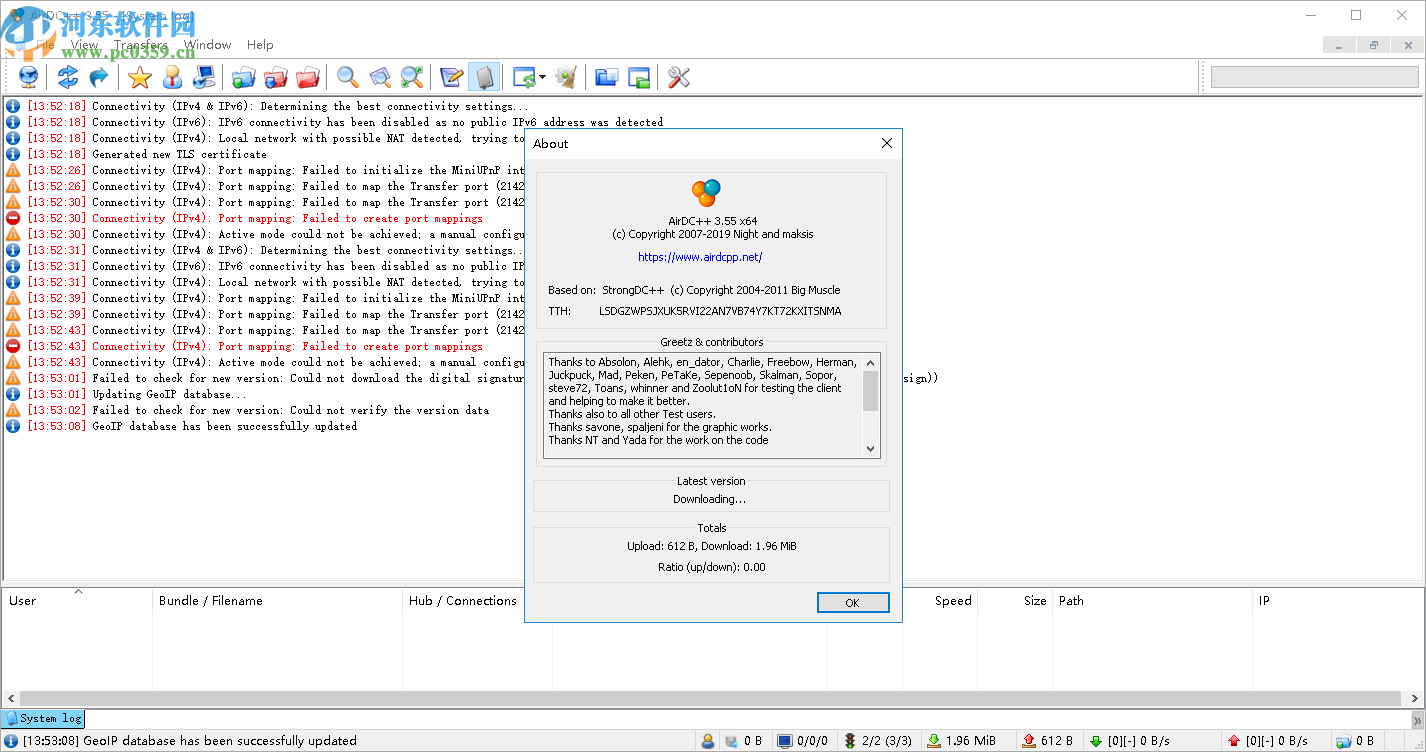Image resolution: width=1426 pixels, height=752 pixels.
Task: Open the Download Queue folder icon
Action: (244, 77)
